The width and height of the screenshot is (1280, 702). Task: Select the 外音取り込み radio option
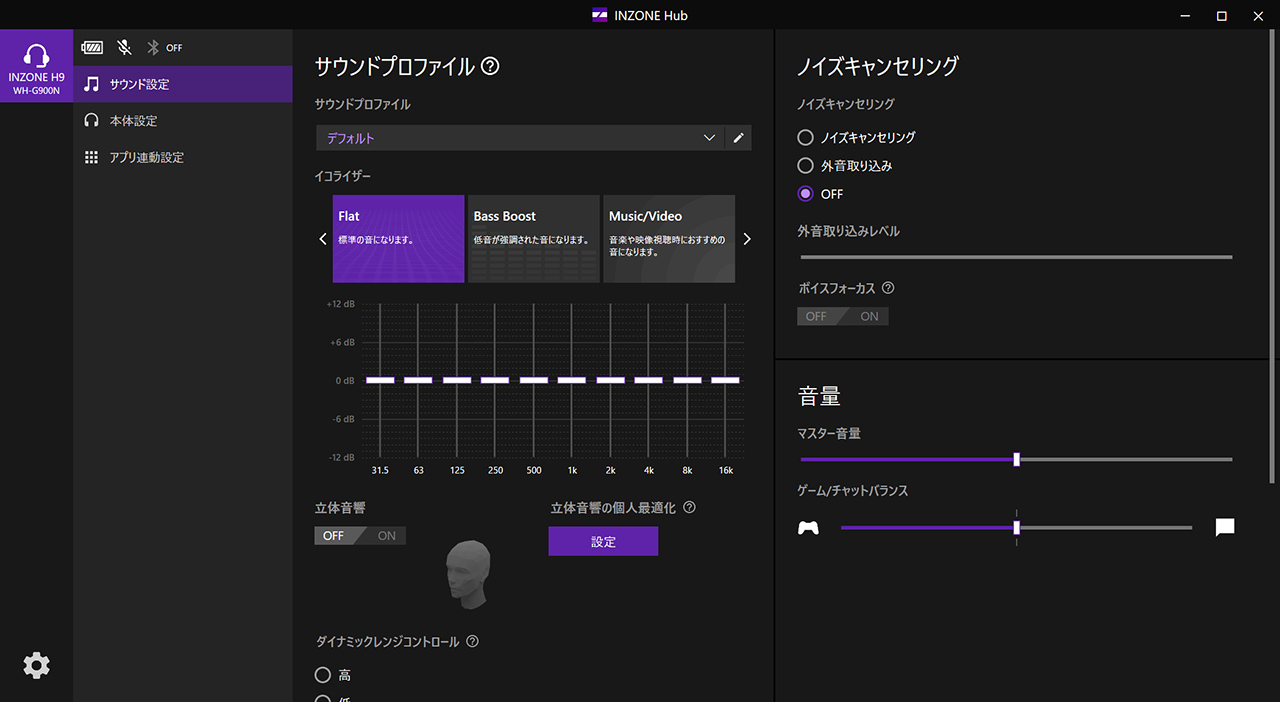[845, 166]
